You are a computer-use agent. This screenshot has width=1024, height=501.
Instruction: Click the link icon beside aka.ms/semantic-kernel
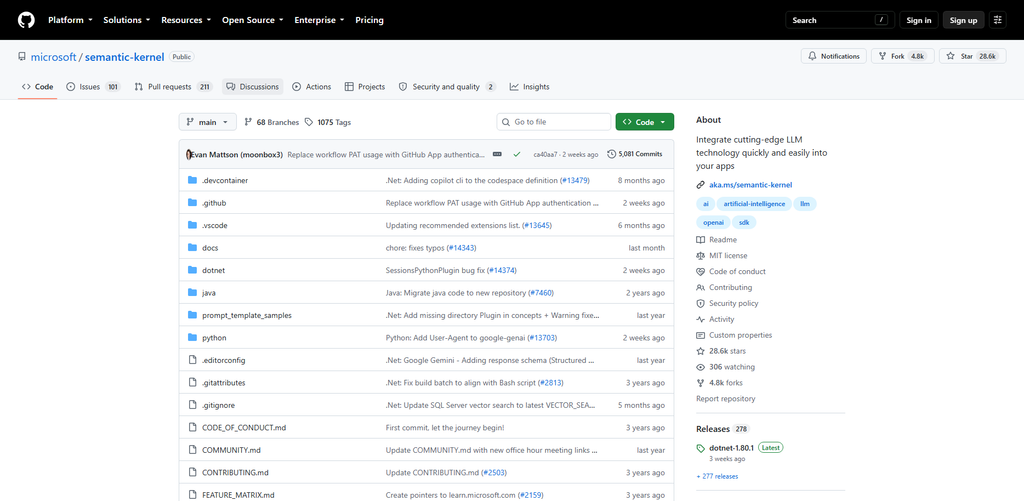pyautogui.click(x=701, y=185)
